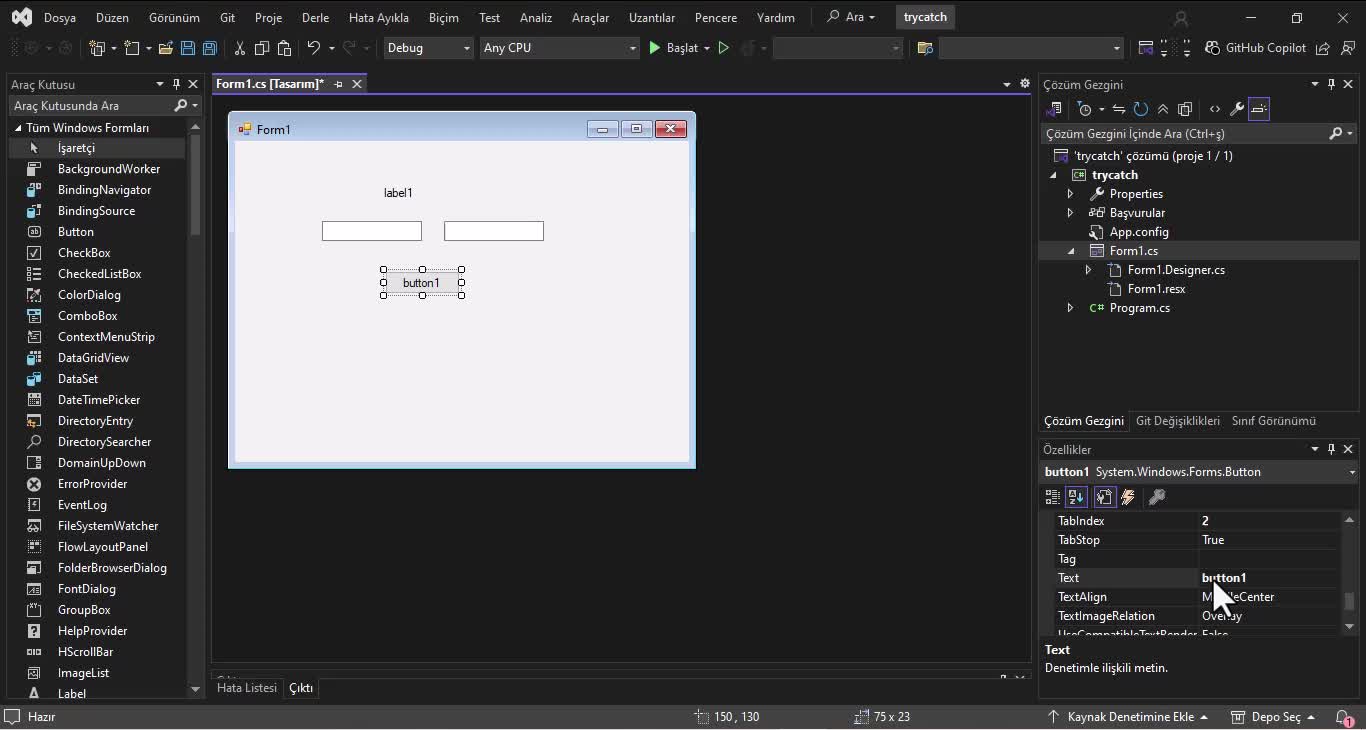Toggle the Properties view button in Özellikler toolbar
Screen dimensions: 1366x730
point(1104,497)
